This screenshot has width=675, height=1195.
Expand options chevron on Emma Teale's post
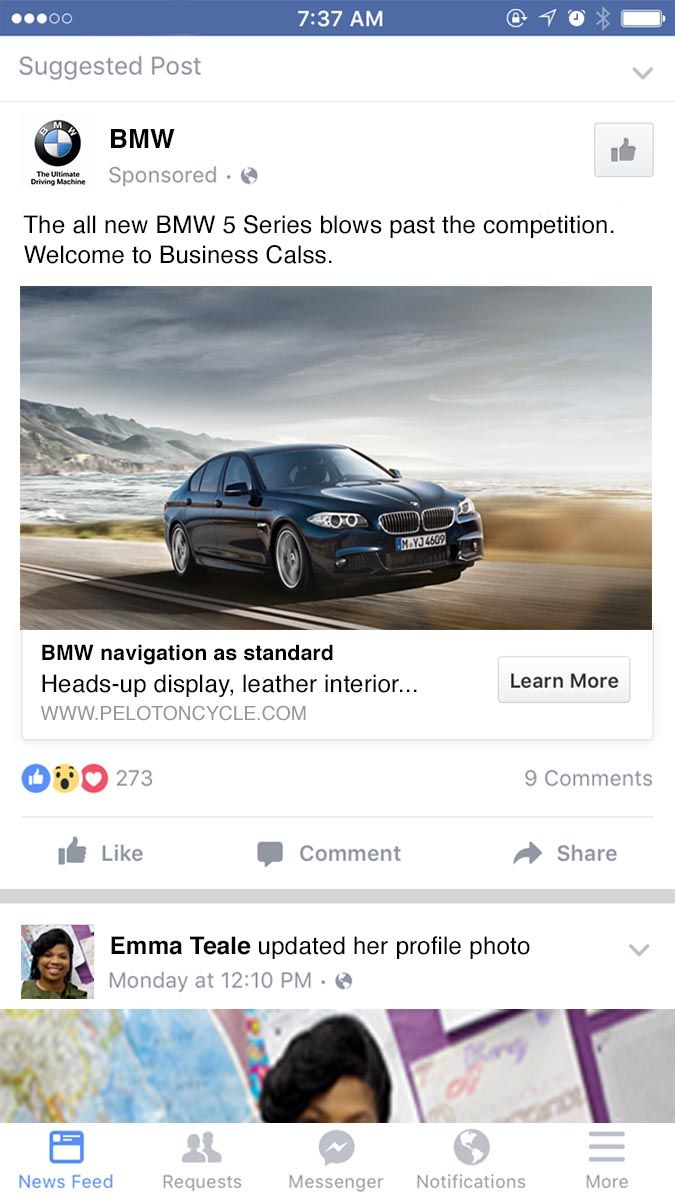click(x=638, y=950)
